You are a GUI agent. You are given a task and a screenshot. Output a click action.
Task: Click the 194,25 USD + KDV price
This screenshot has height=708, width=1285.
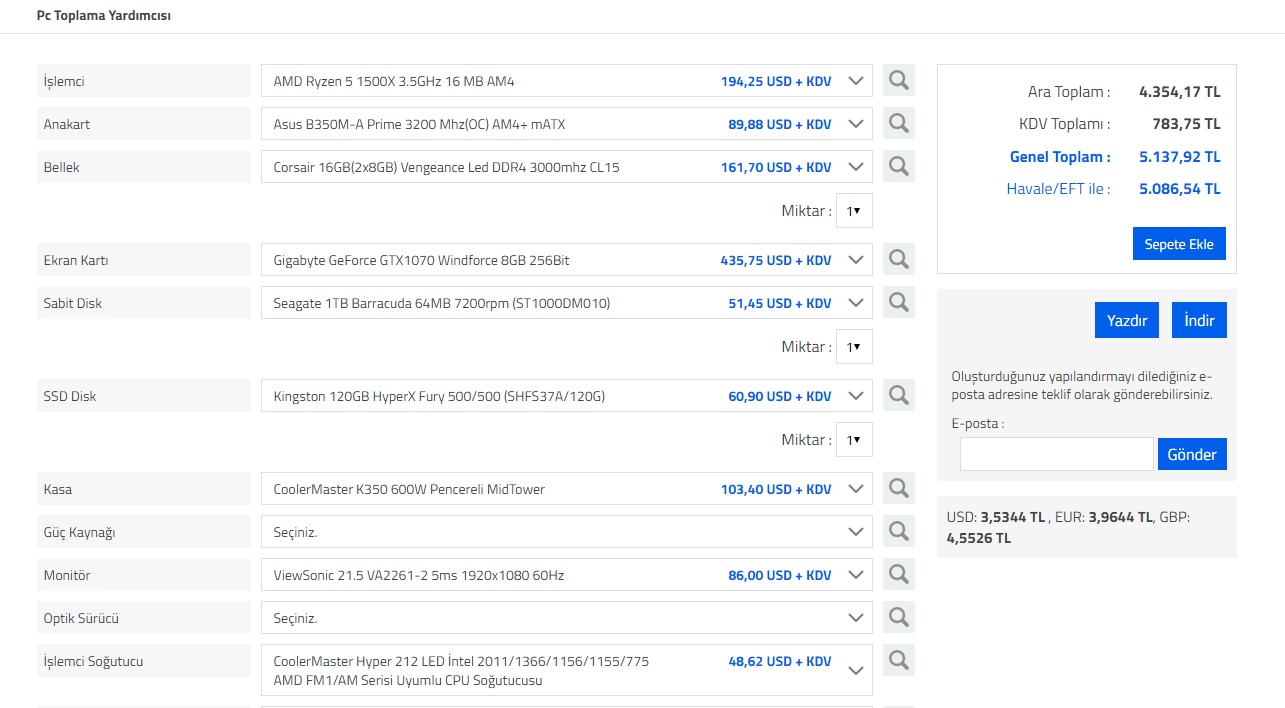pyautogui.click(x=776, y=81)
